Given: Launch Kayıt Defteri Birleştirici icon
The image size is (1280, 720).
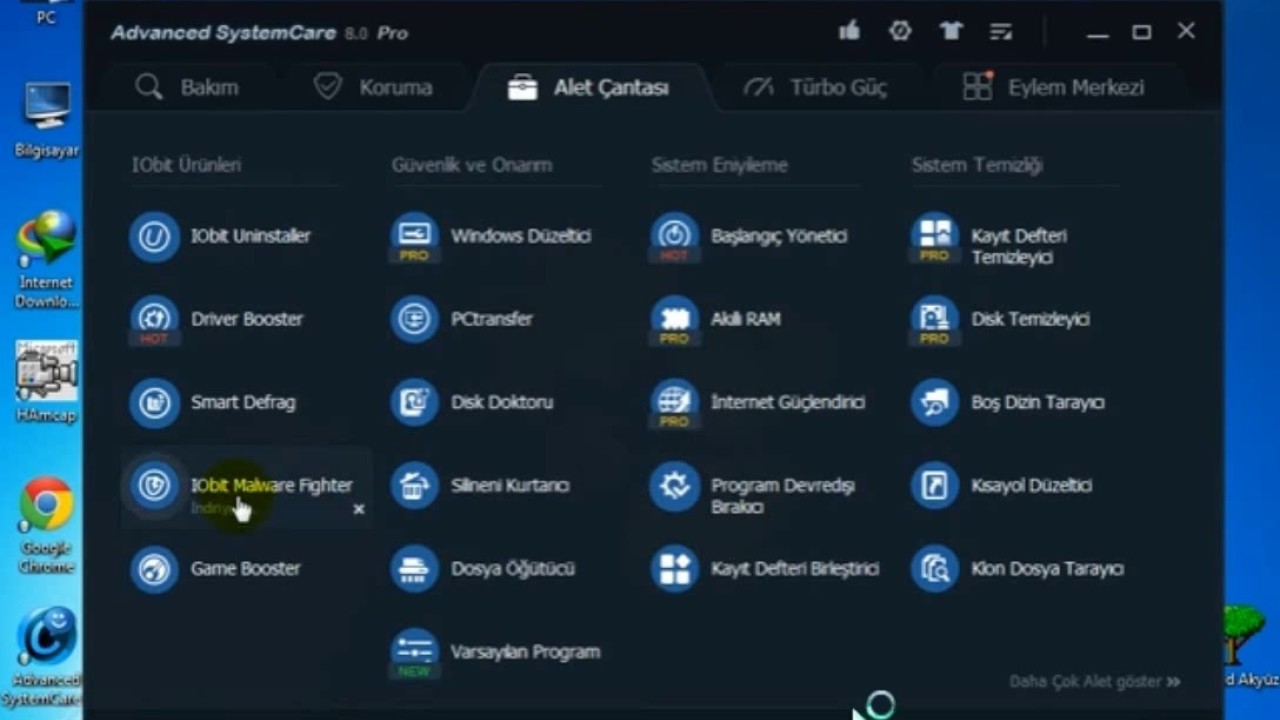Looking at the screenshot, I should click(674, 569).
